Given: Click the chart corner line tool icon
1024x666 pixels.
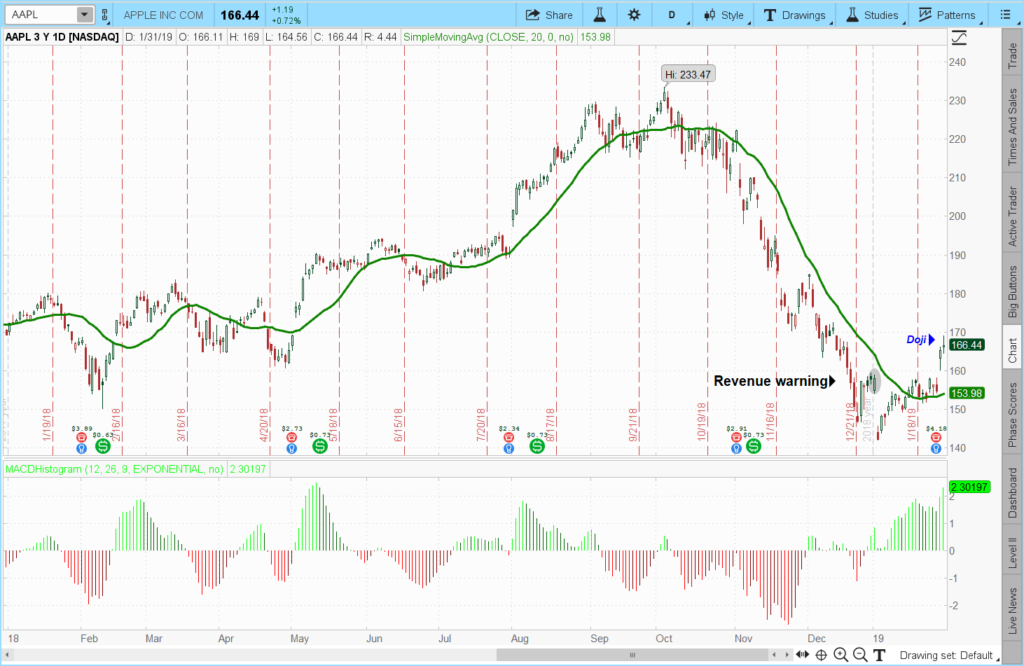Looking at the screenshot, I should pos(959,38).
